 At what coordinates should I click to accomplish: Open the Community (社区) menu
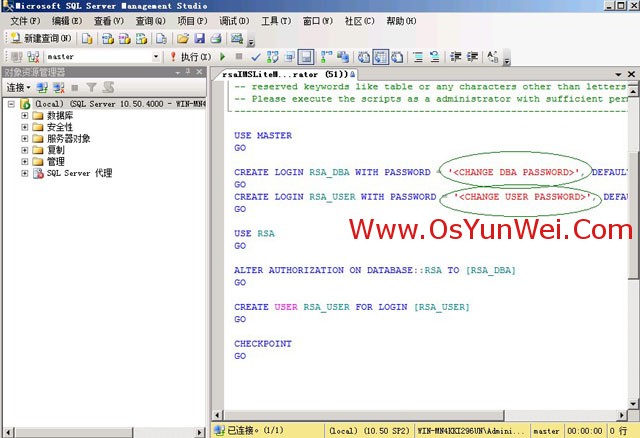[359, 21]
